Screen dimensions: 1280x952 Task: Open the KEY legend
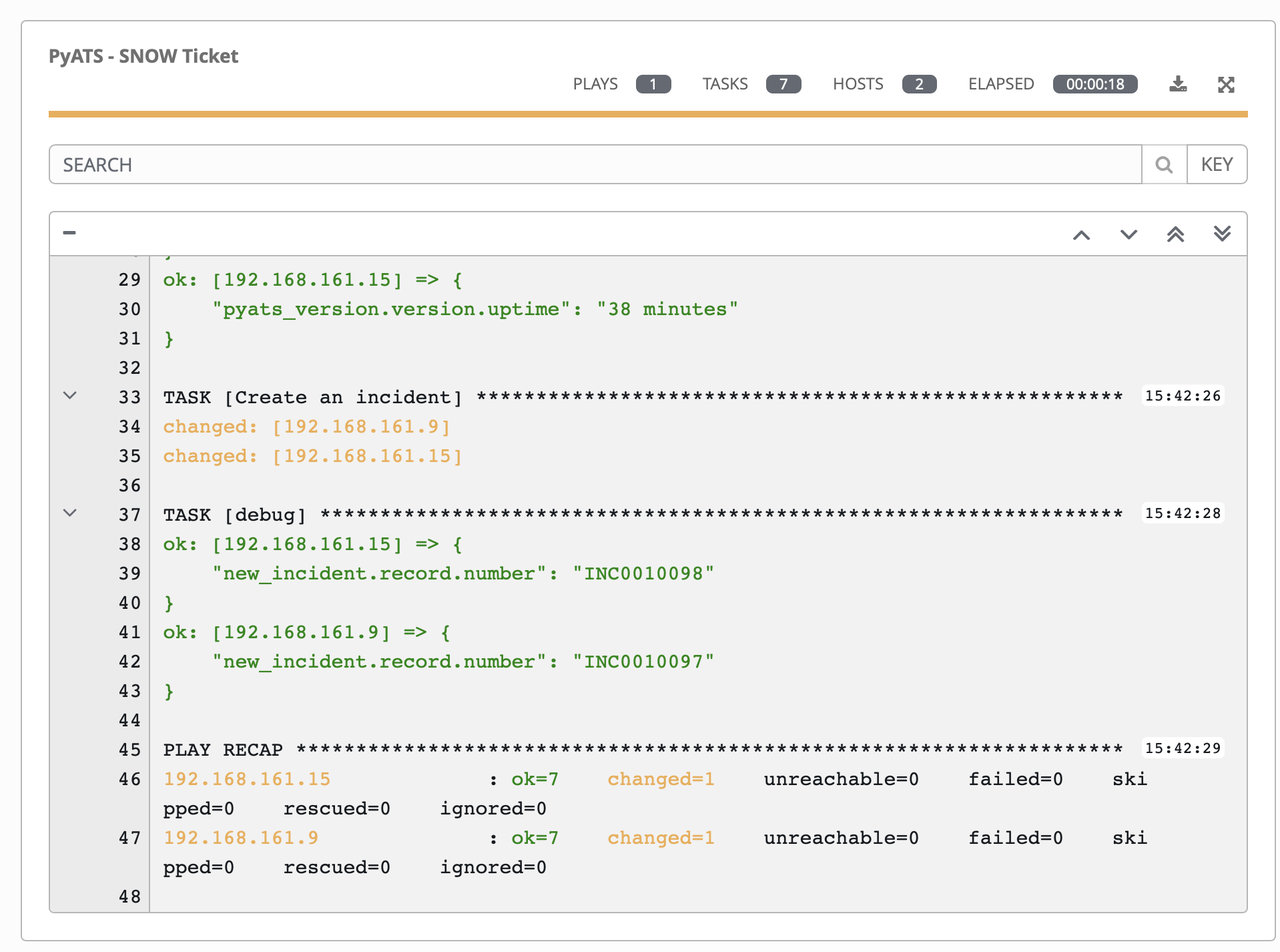click(x=1216, y=165)
